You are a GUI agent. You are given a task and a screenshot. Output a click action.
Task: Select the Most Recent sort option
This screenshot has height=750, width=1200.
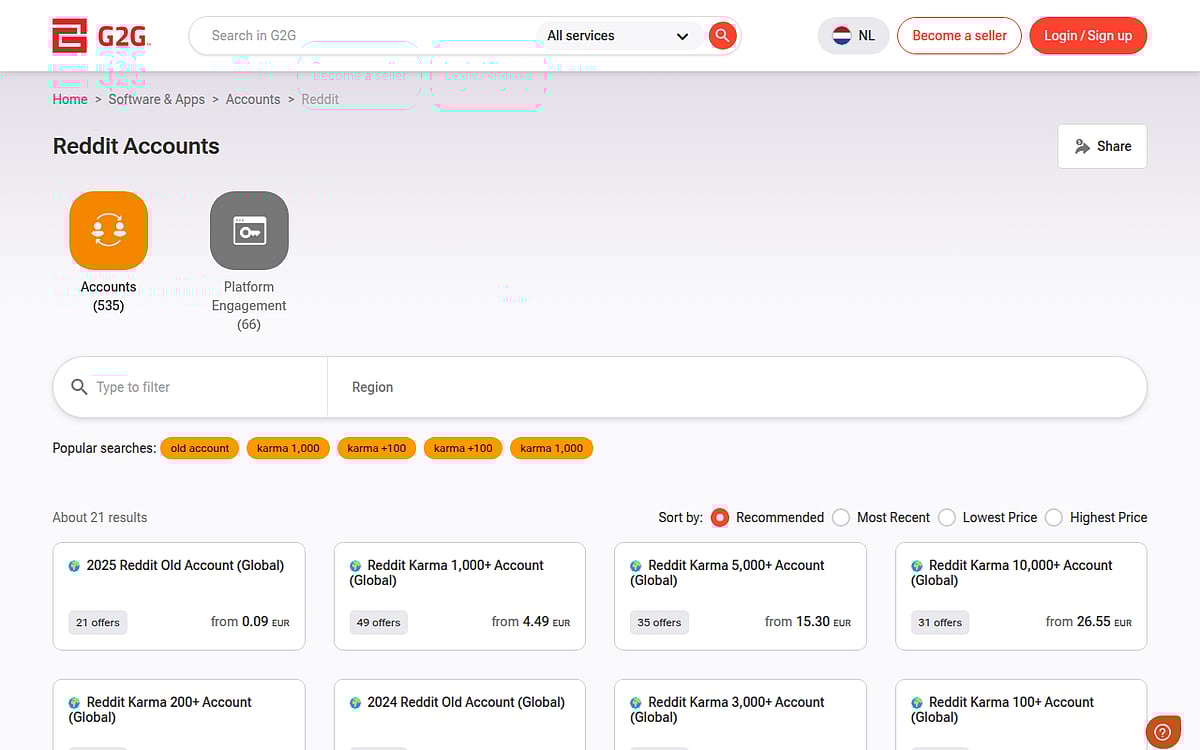(x=841, y=517)
